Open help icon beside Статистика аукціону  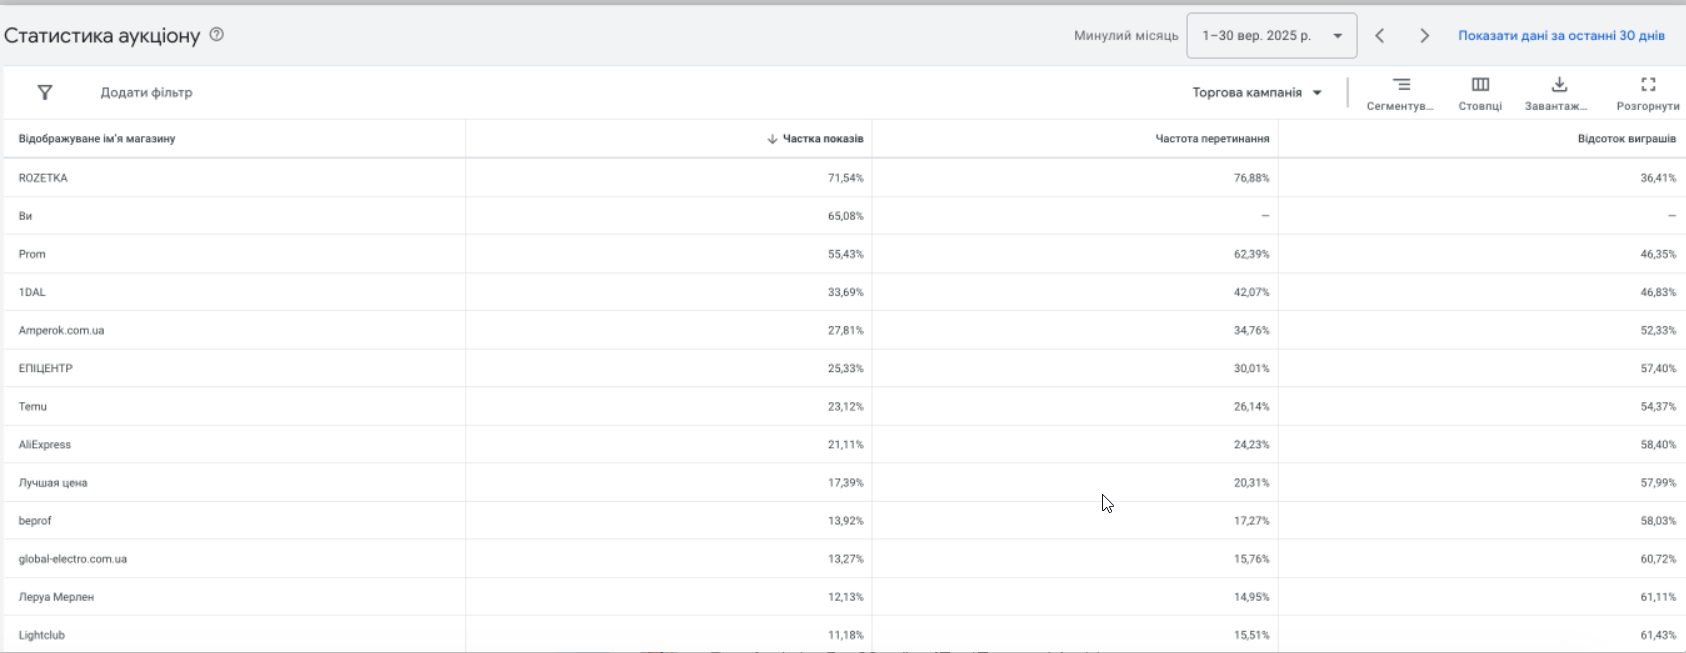pos(217,35)
